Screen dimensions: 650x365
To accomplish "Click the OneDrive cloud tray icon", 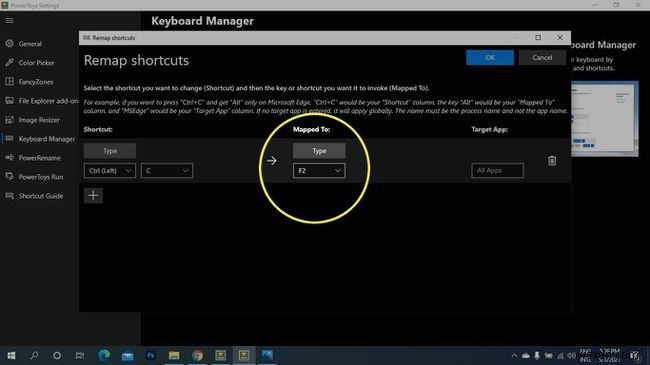I will pyautogui.click(x=526, y=356).
